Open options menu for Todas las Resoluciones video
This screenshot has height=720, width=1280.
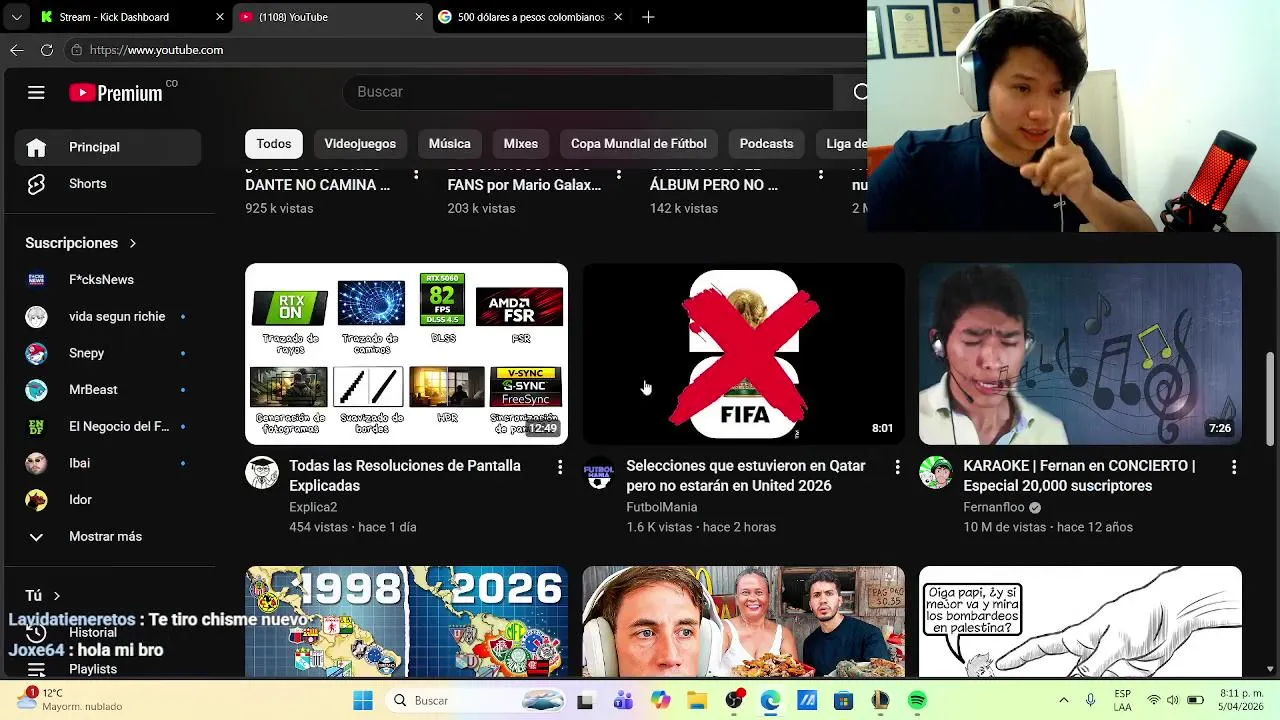point(560,467)
